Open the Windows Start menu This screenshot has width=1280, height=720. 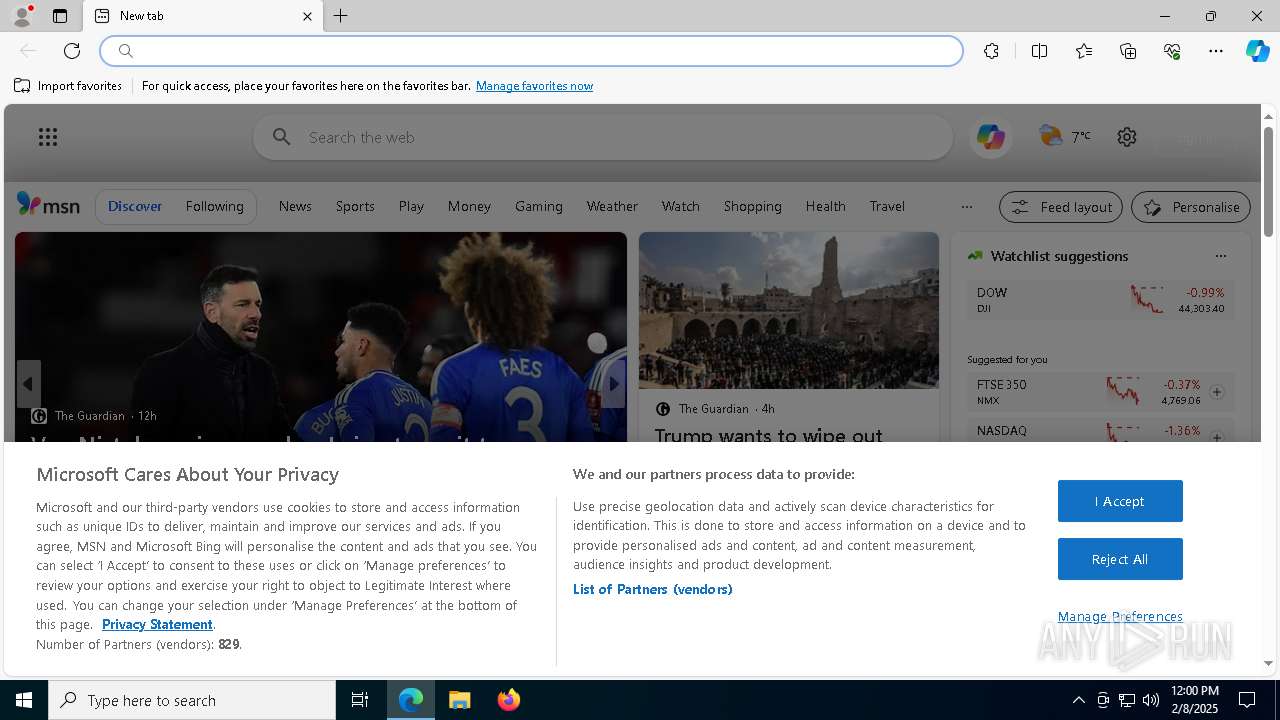(24, 700)
